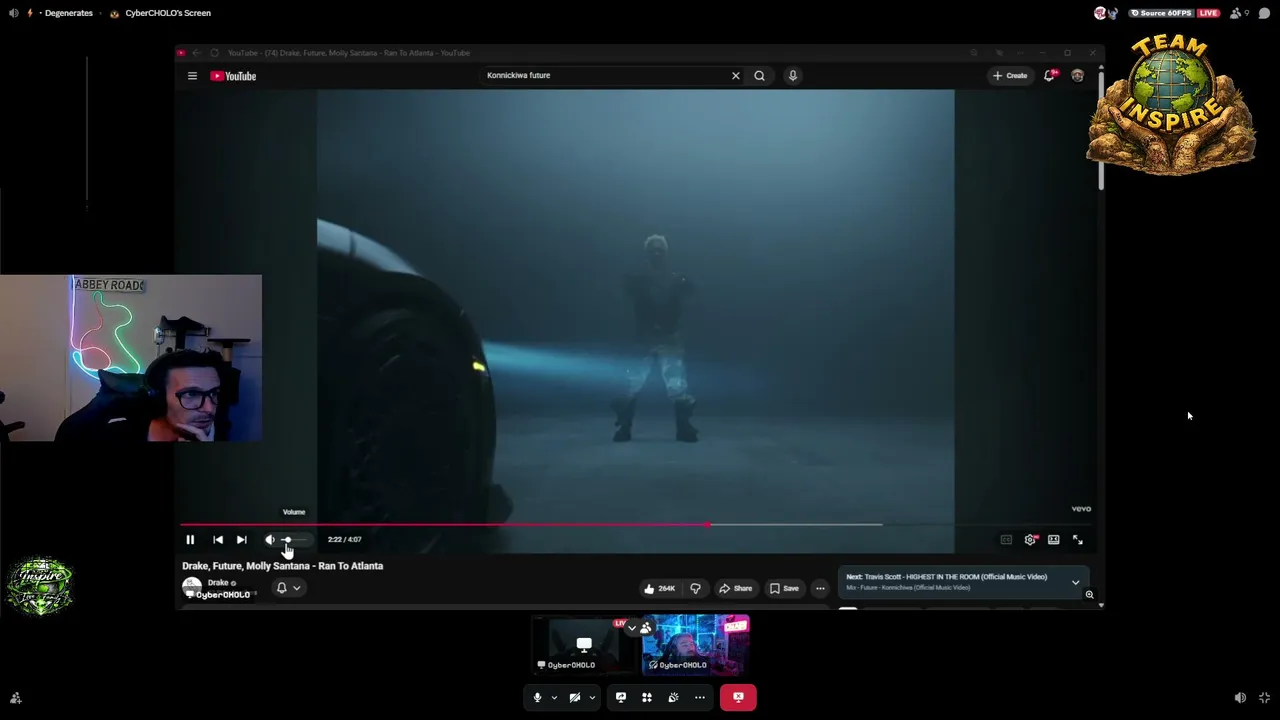The height and width of the screenshot is (720, 1280).
Task: Skip to the next video
Action: click(241, 540)
